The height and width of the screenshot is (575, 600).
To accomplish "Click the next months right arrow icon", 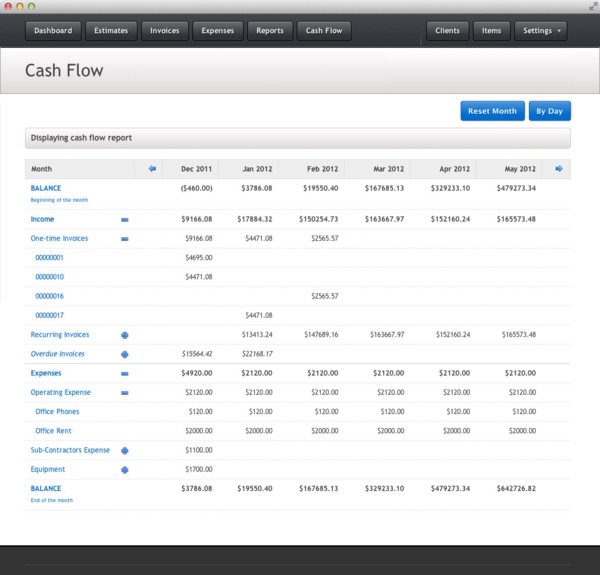I will pyautogui.click(x=559, y=169).
